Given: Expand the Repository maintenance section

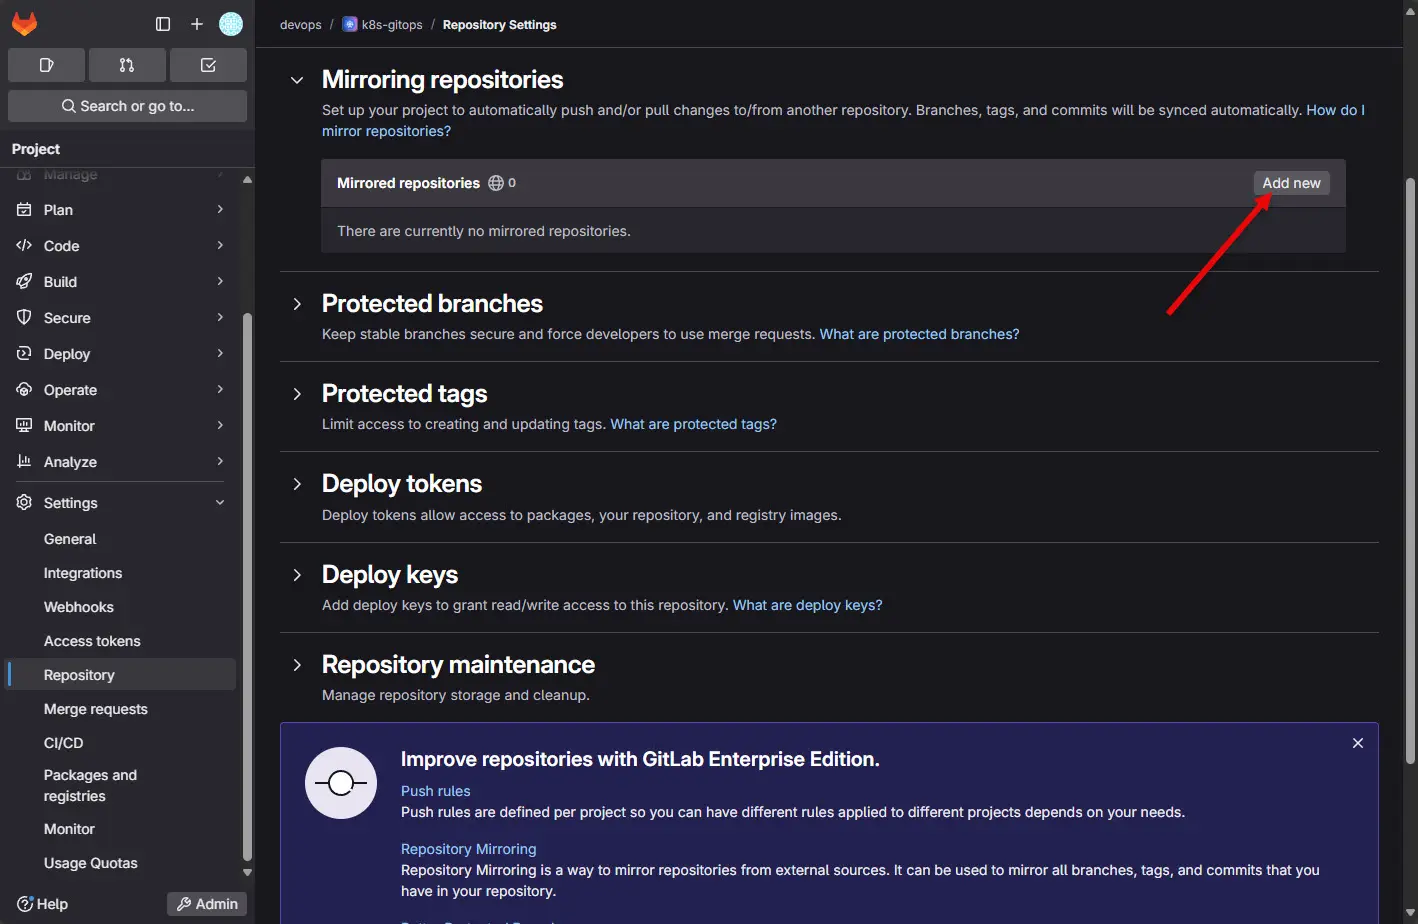Looking at the screenshot, I should coord(297,665).
